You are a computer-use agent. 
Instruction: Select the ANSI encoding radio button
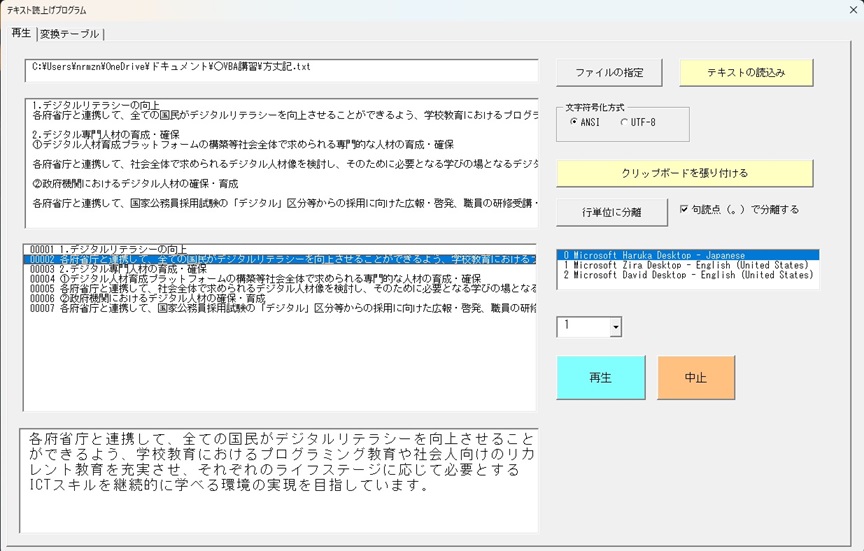coord(574,123)
